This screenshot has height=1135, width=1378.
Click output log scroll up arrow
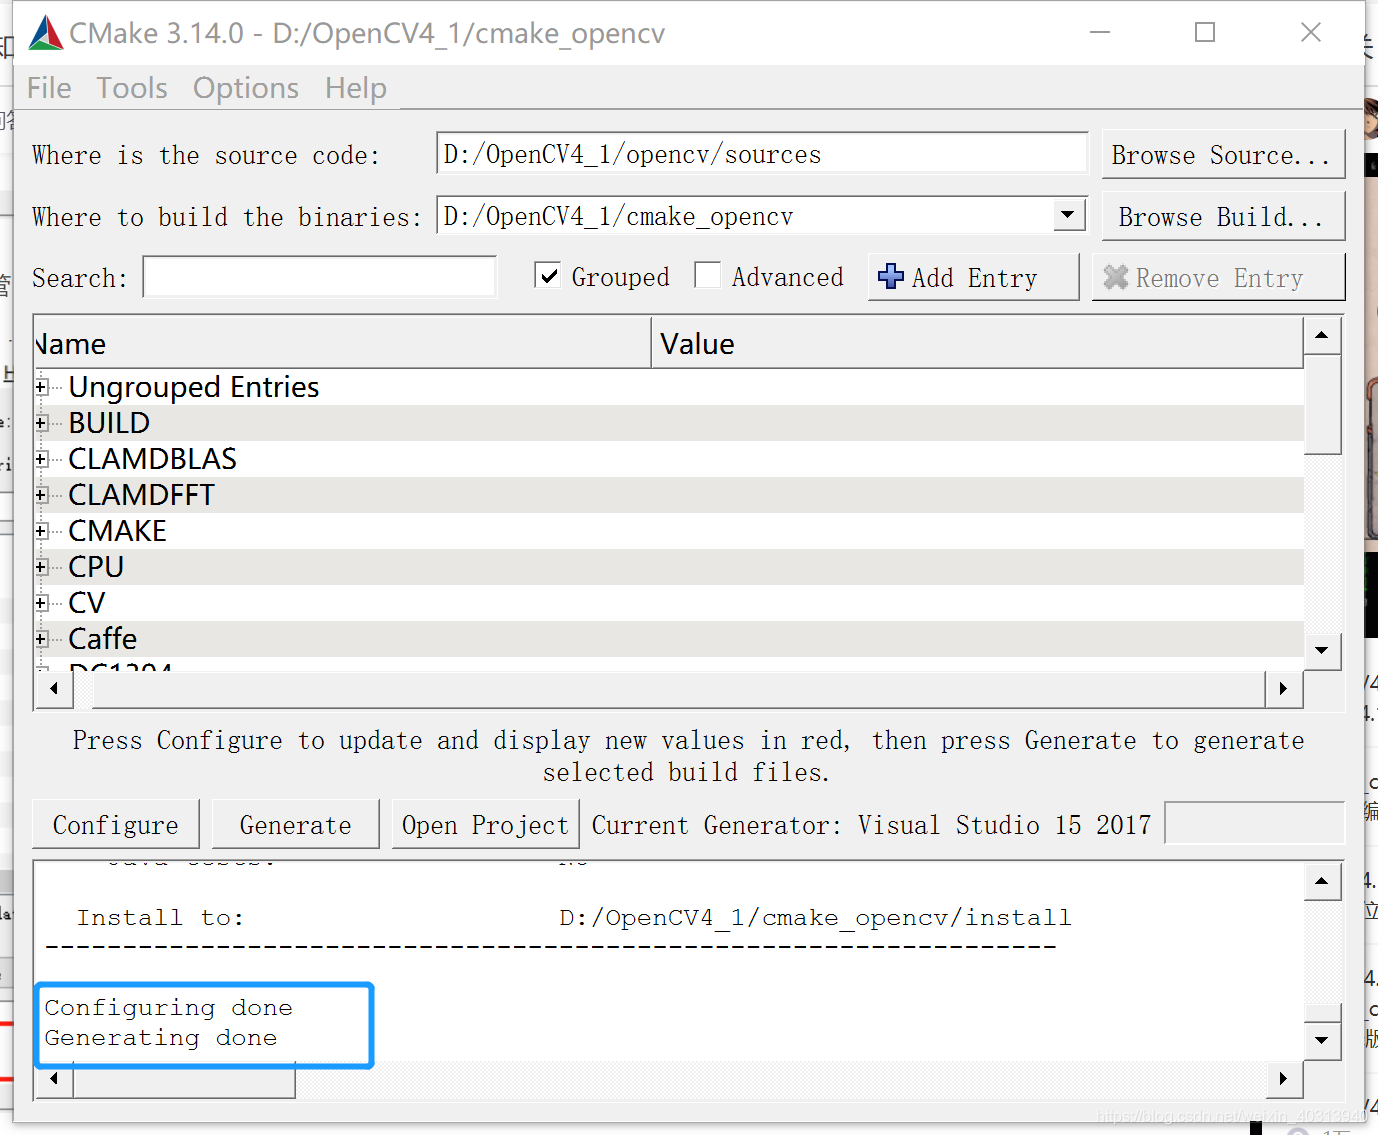pyautogui.click(x=1322, y=881)
